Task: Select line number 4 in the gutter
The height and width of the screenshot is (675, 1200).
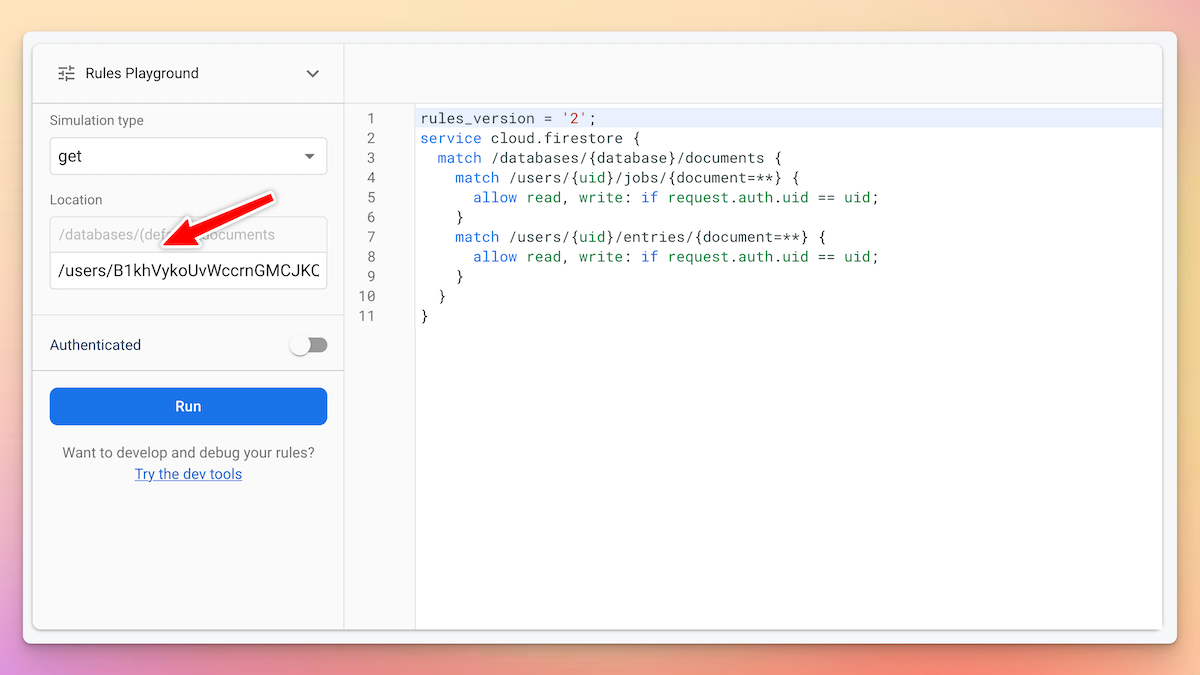Action: click(x=370, y=178)
